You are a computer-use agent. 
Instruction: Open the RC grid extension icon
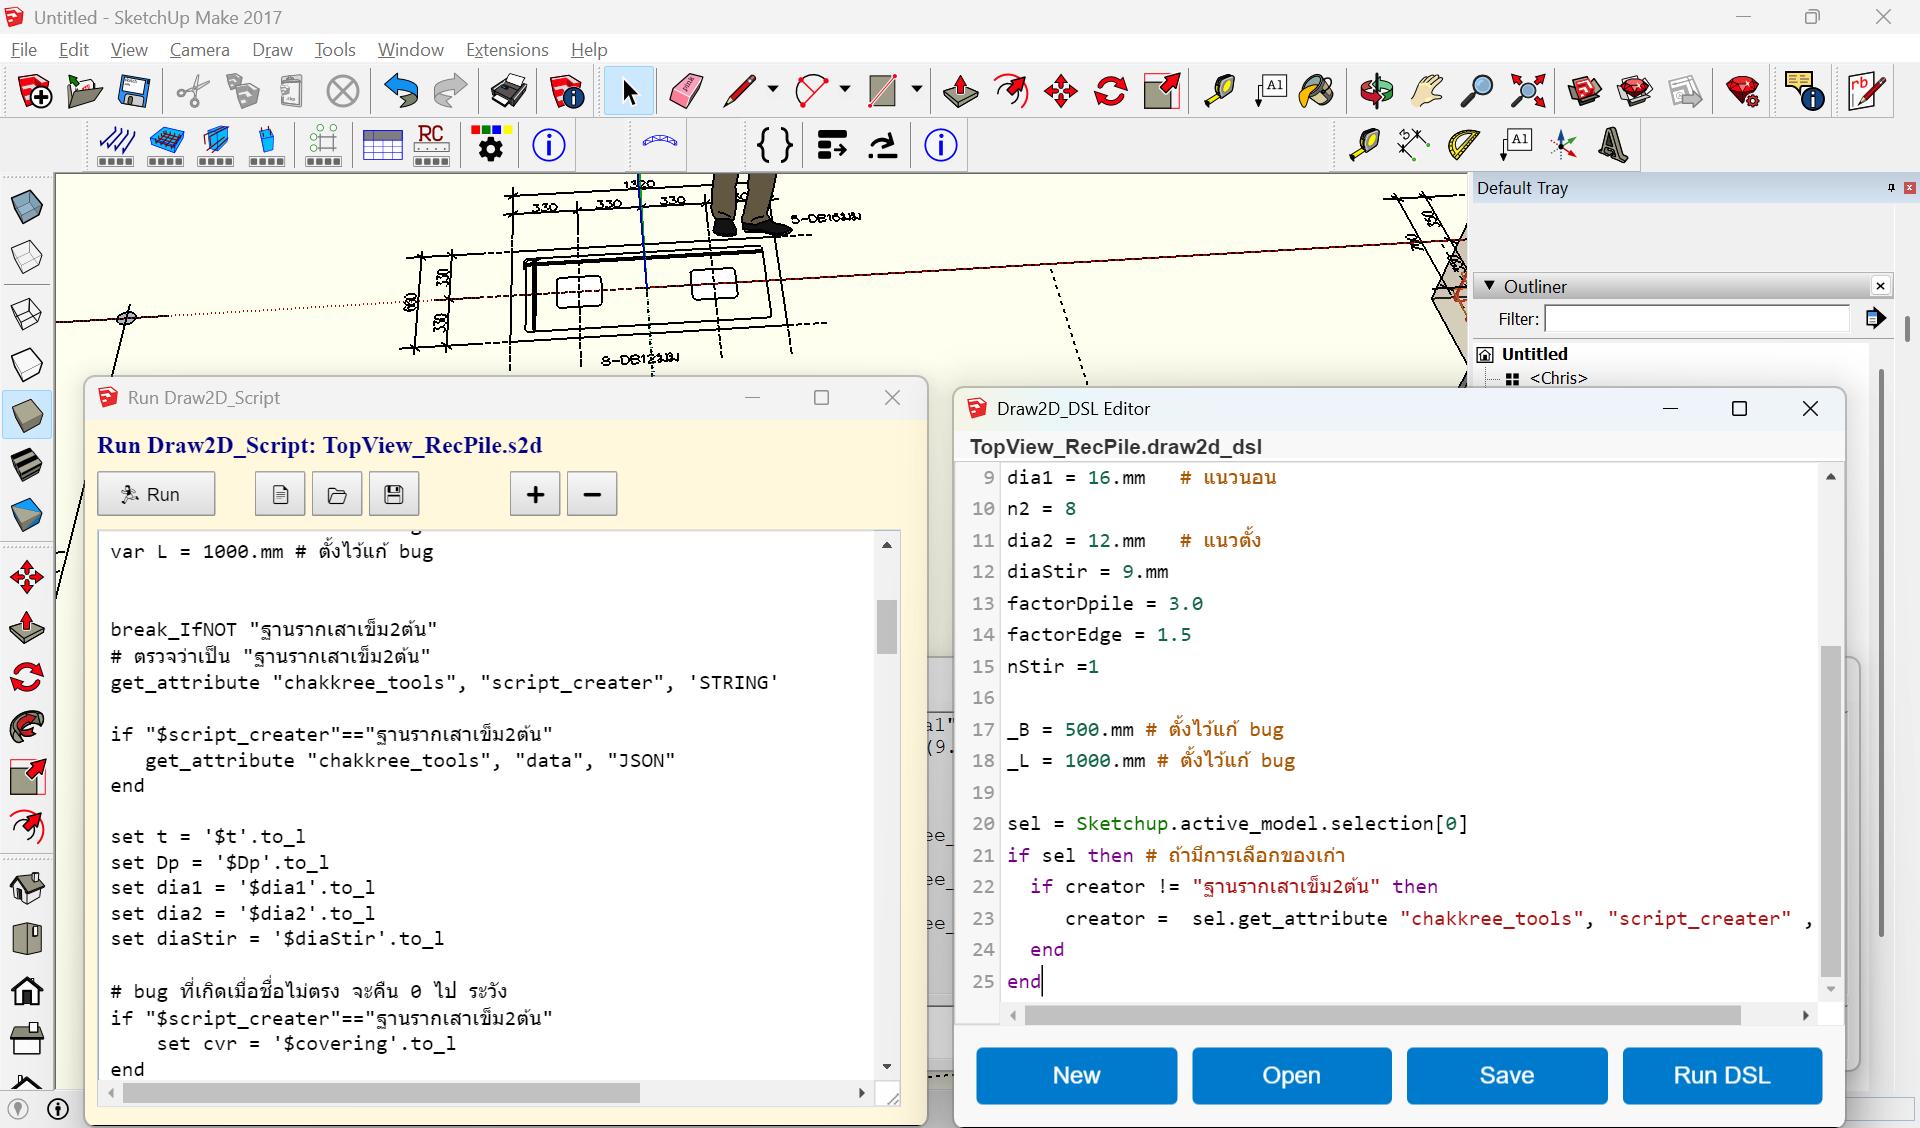pos(431,145)
